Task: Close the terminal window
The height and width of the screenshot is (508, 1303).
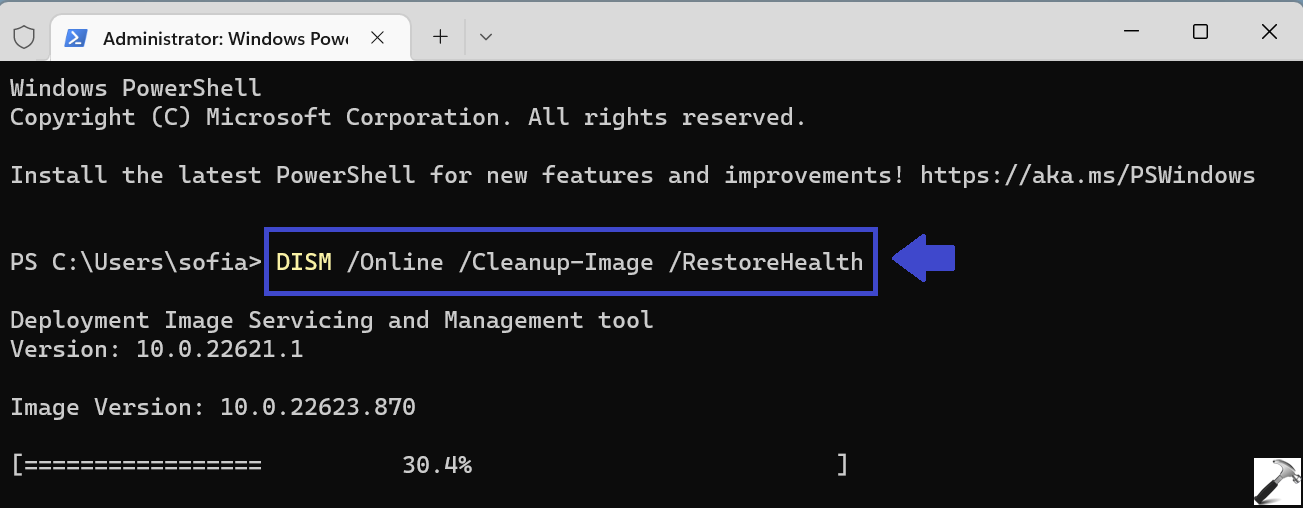Action: click(x=1269, y=32)
